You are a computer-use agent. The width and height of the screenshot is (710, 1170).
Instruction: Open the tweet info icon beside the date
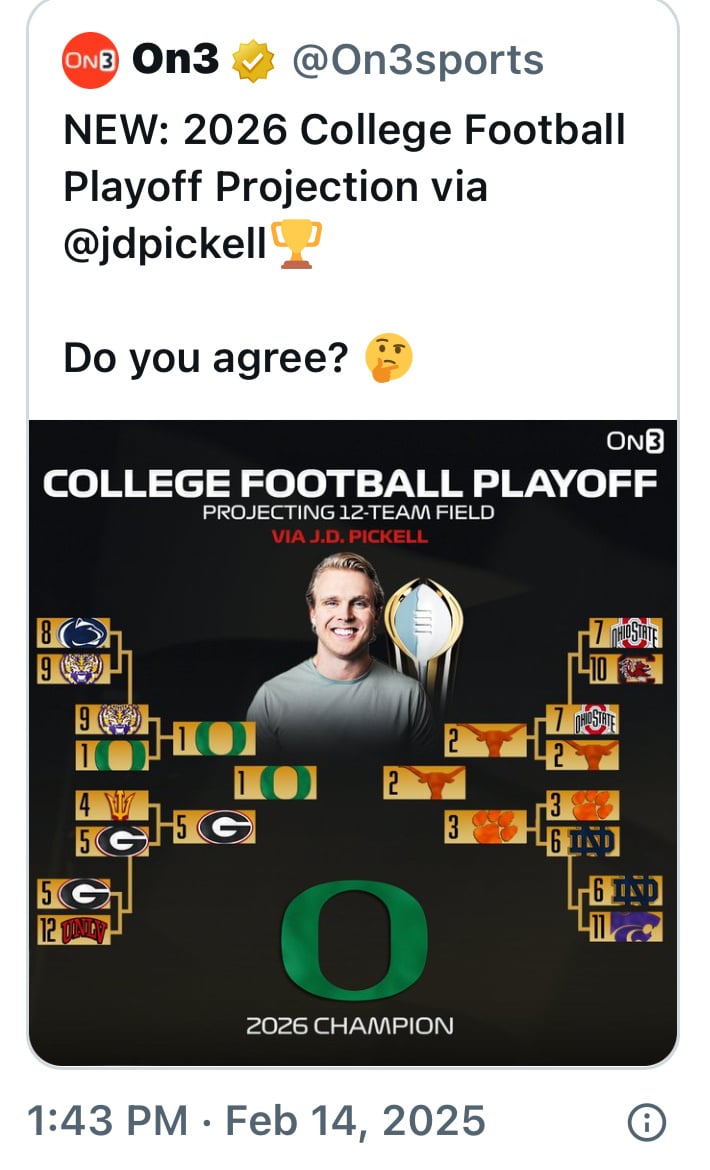click(646, 1123)
